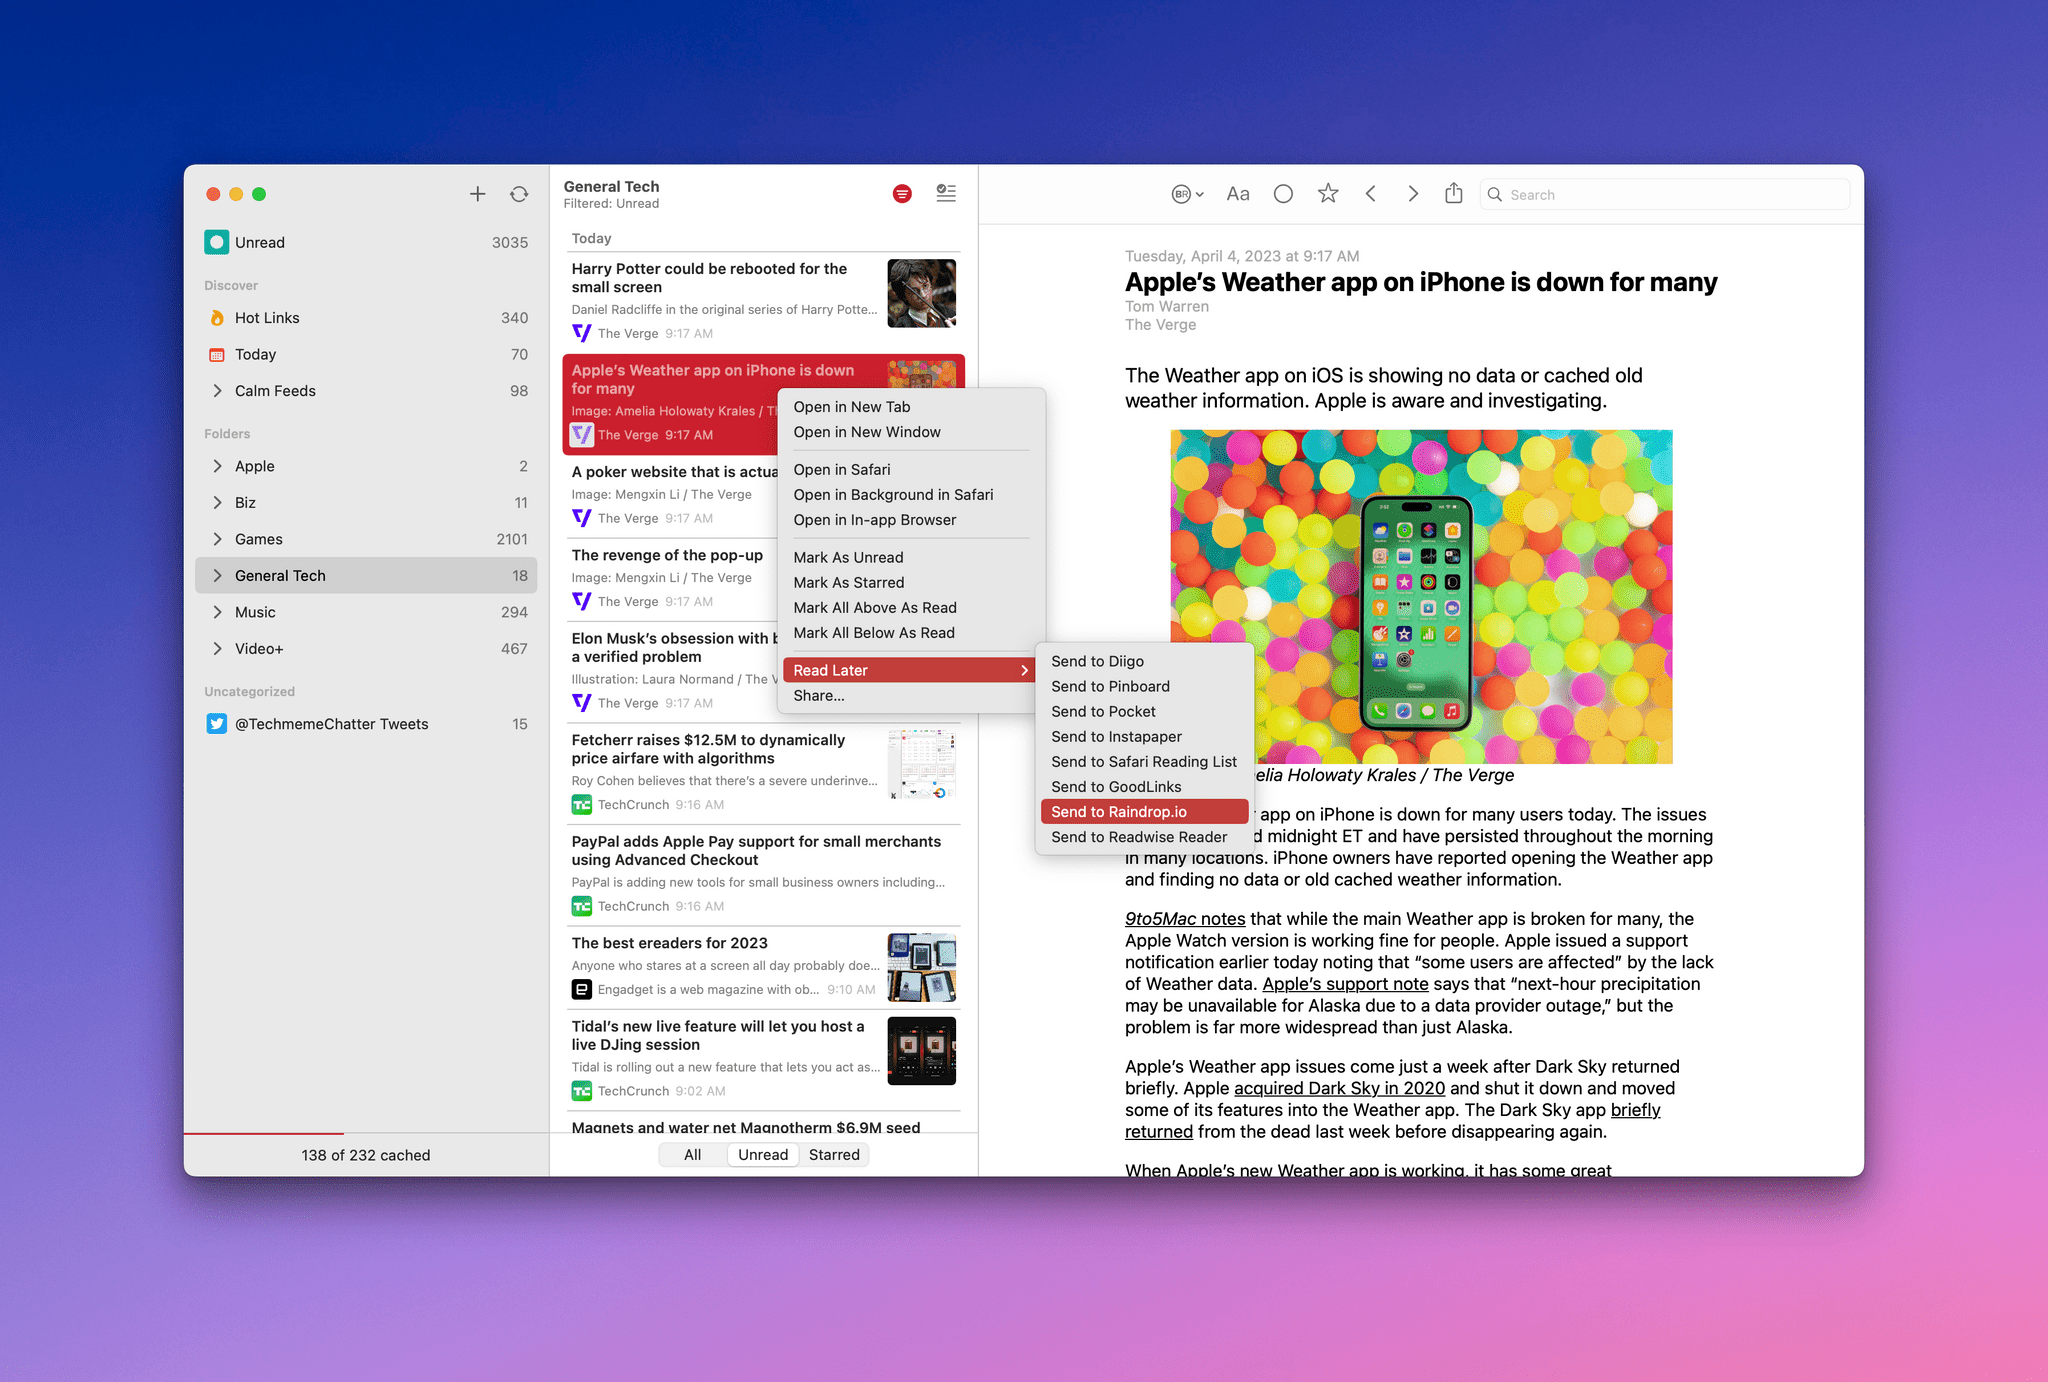Expand the Music folder
This screenshot has height=1382, width=2048.
(217, 612)
